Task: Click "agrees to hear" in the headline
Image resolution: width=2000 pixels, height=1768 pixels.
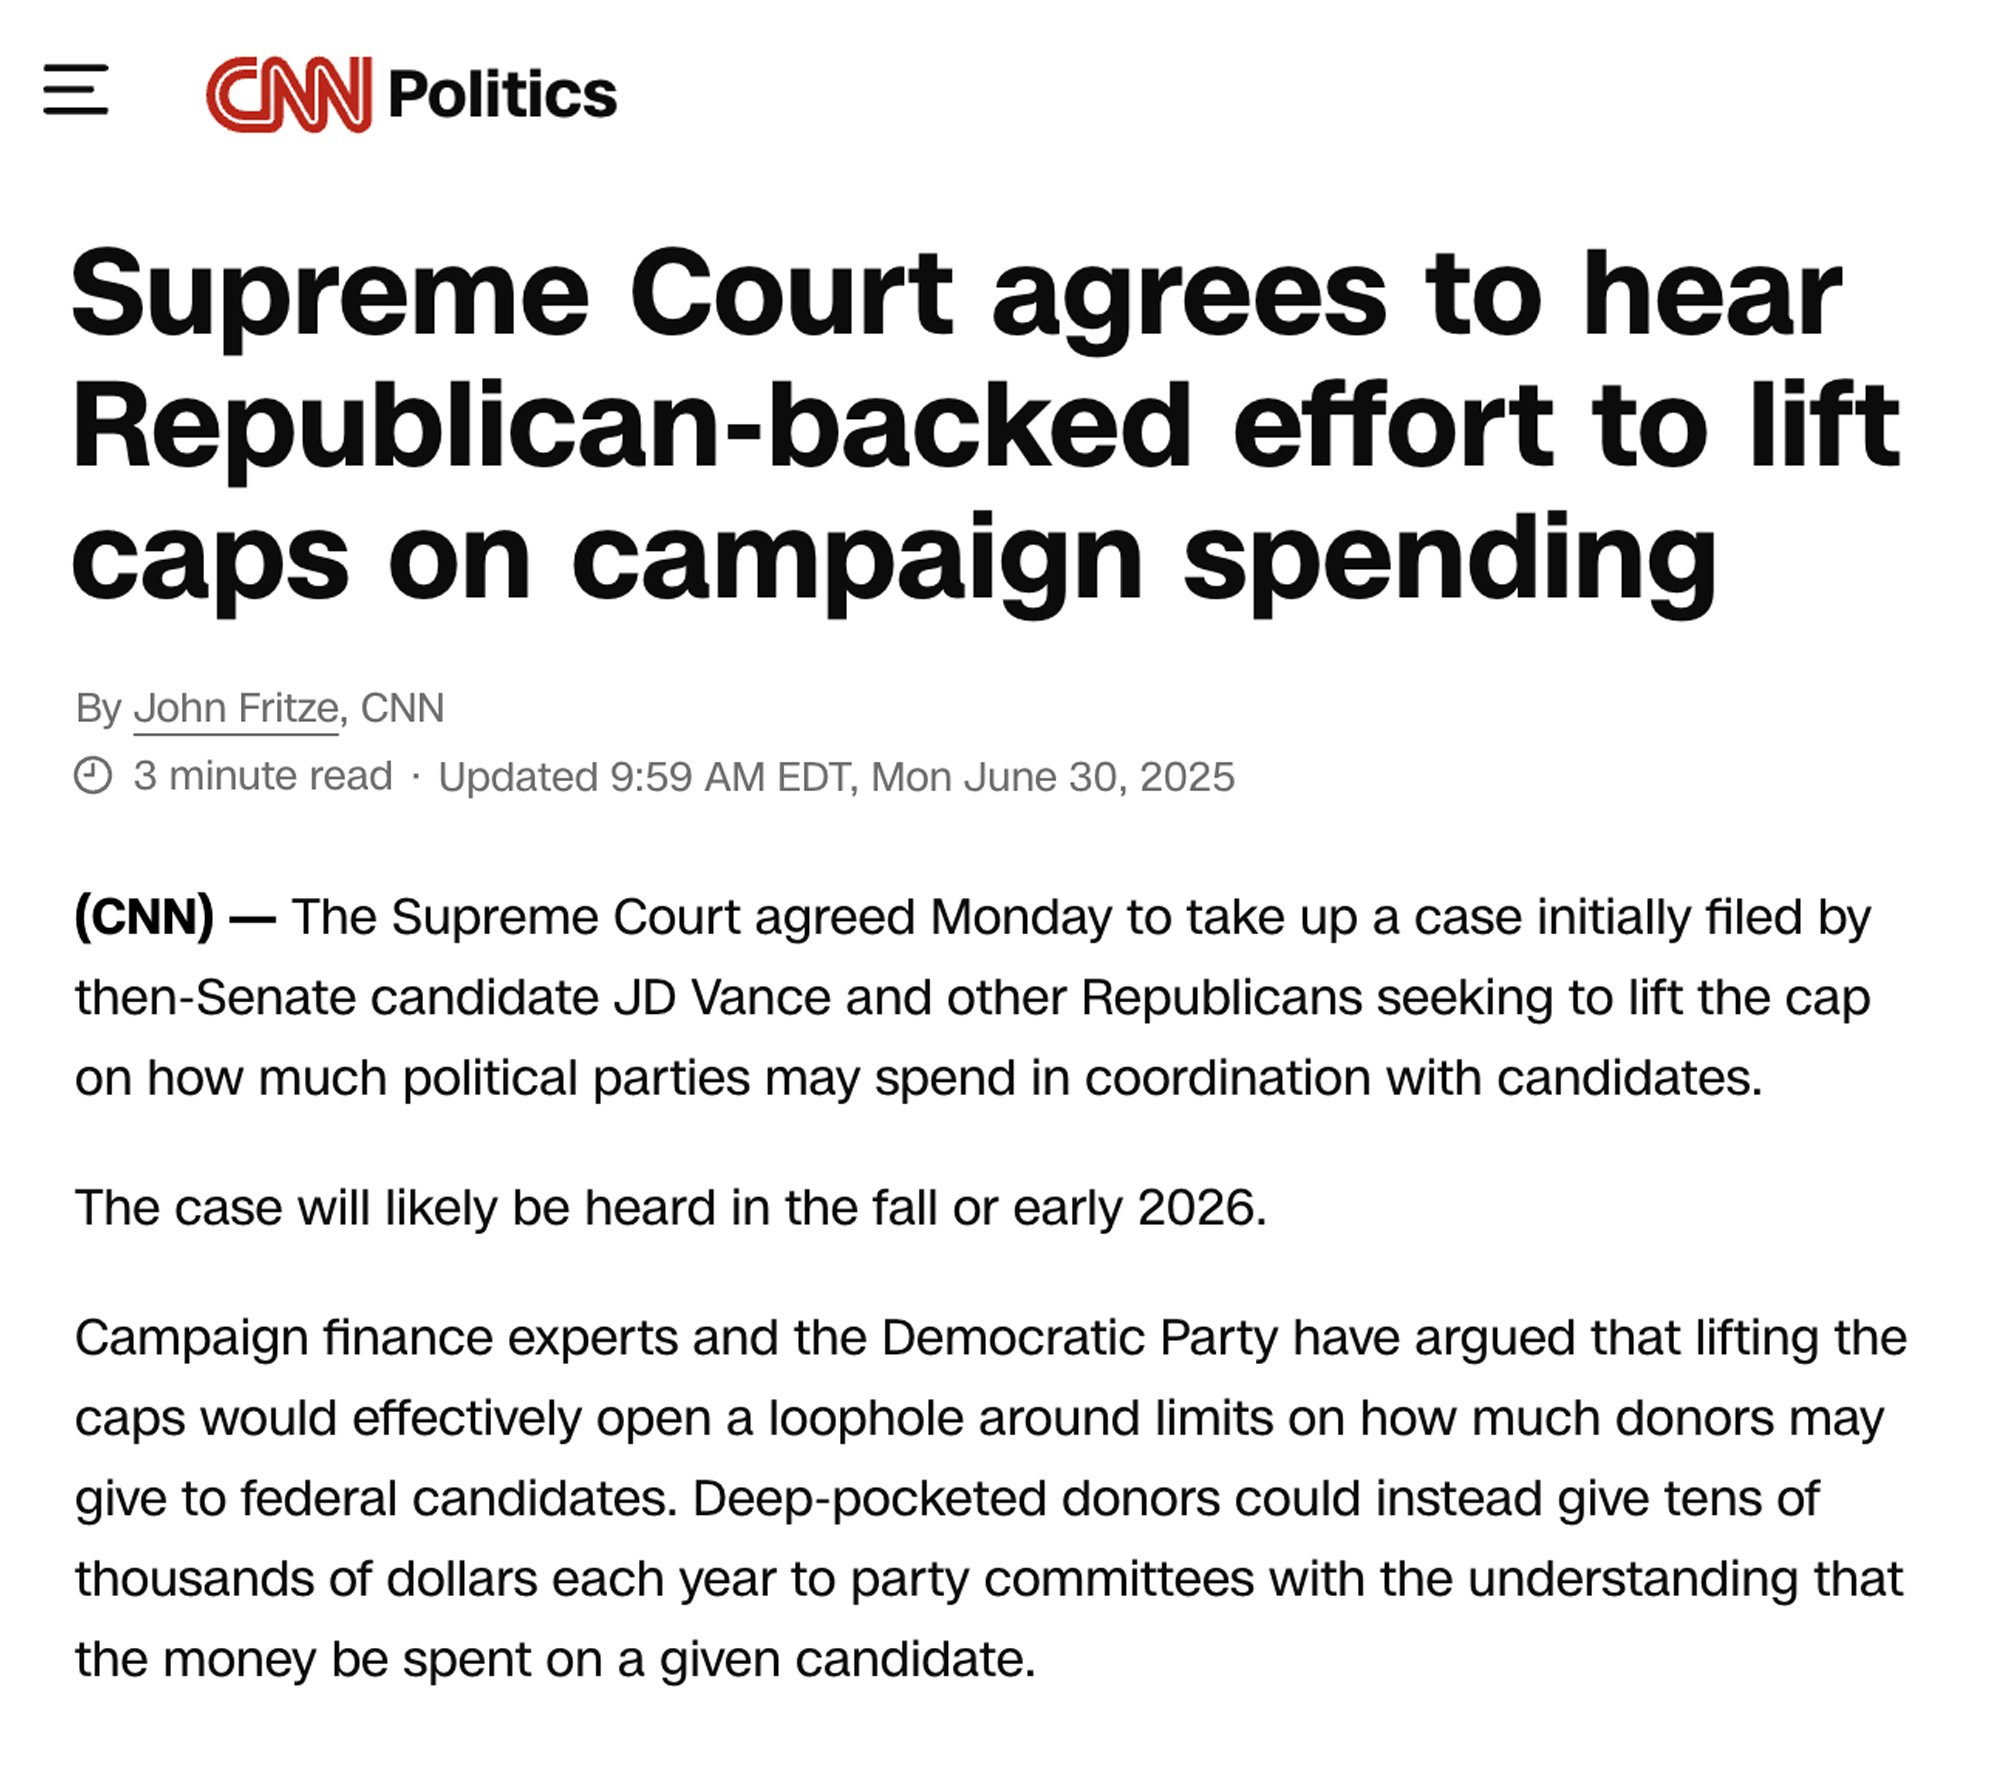Action: 1416,294
